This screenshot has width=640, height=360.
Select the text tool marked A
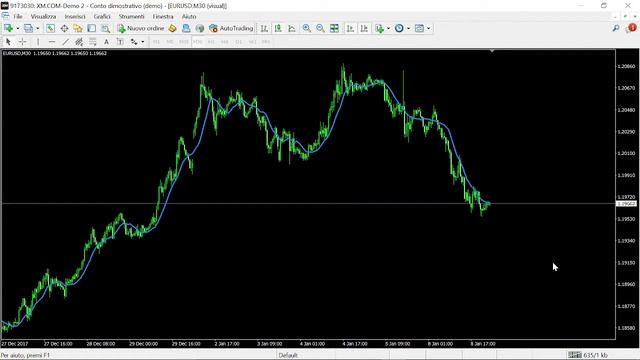pyautogui.click(x=106, y=42)
